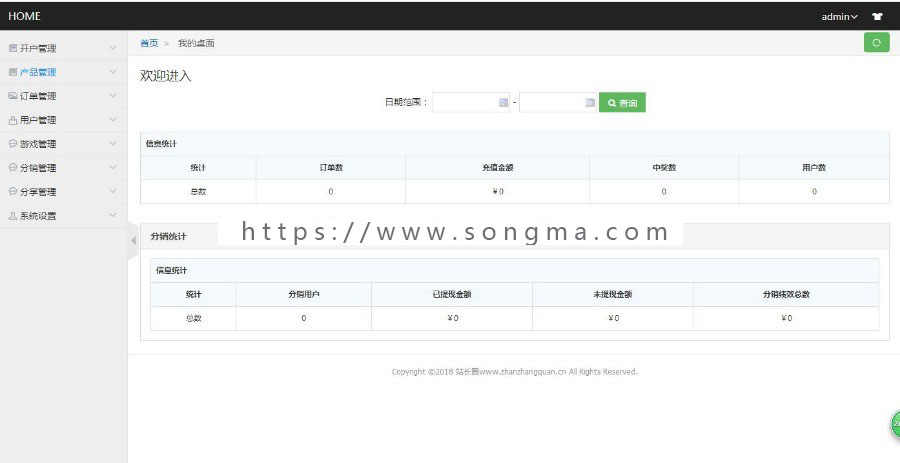Focus the start date input field
Image resolution: width=900 pixels, height=463 pixels.
(471, 103)
